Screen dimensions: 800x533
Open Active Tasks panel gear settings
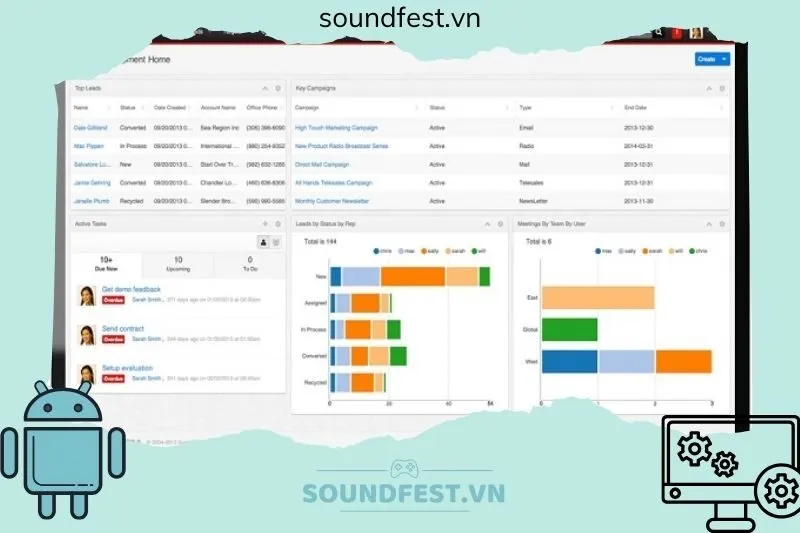pyautogui.click(x=277, y=224)
